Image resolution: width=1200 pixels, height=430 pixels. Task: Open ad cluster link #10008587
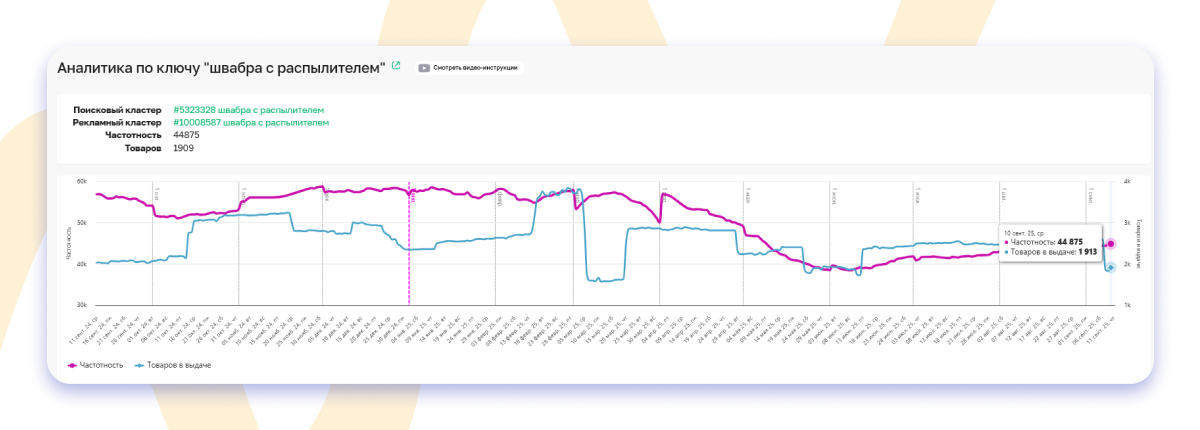250,123
